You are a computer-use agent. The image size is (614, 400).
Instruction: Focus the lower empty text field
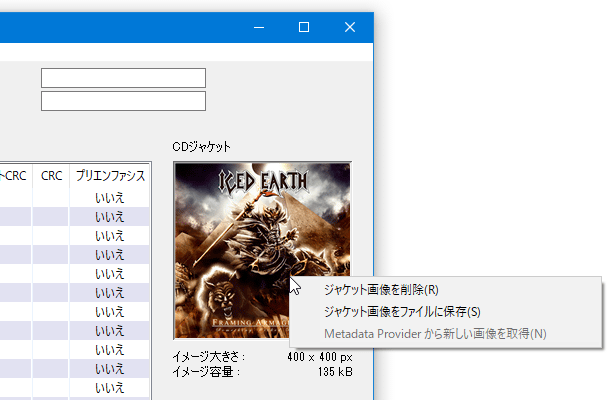coord(123,101)
